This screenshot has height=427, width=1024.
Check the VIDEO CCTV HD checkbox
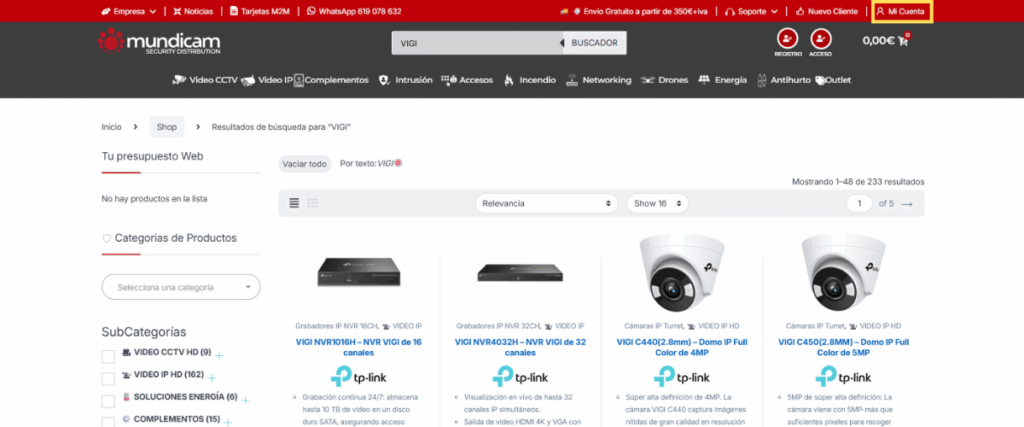[108, 356]
